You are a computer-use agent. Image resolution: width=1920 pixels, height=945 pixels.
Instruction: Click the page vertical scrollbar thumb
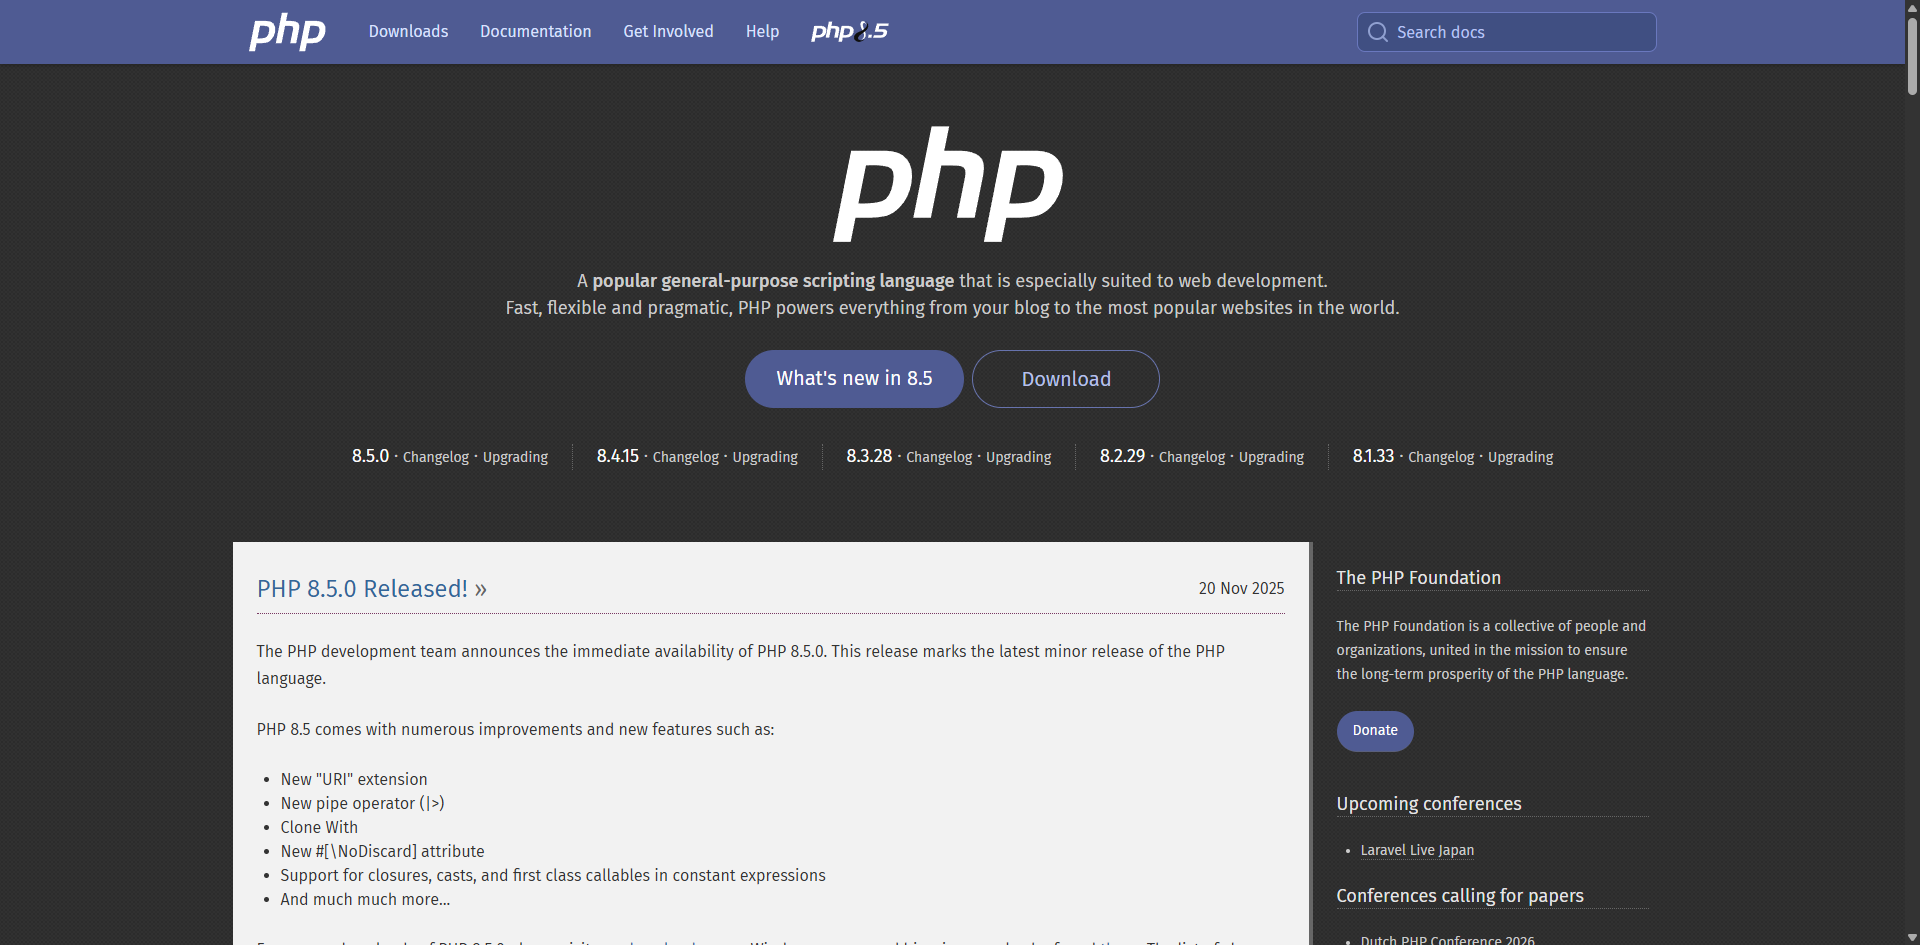click(1912, 55)
